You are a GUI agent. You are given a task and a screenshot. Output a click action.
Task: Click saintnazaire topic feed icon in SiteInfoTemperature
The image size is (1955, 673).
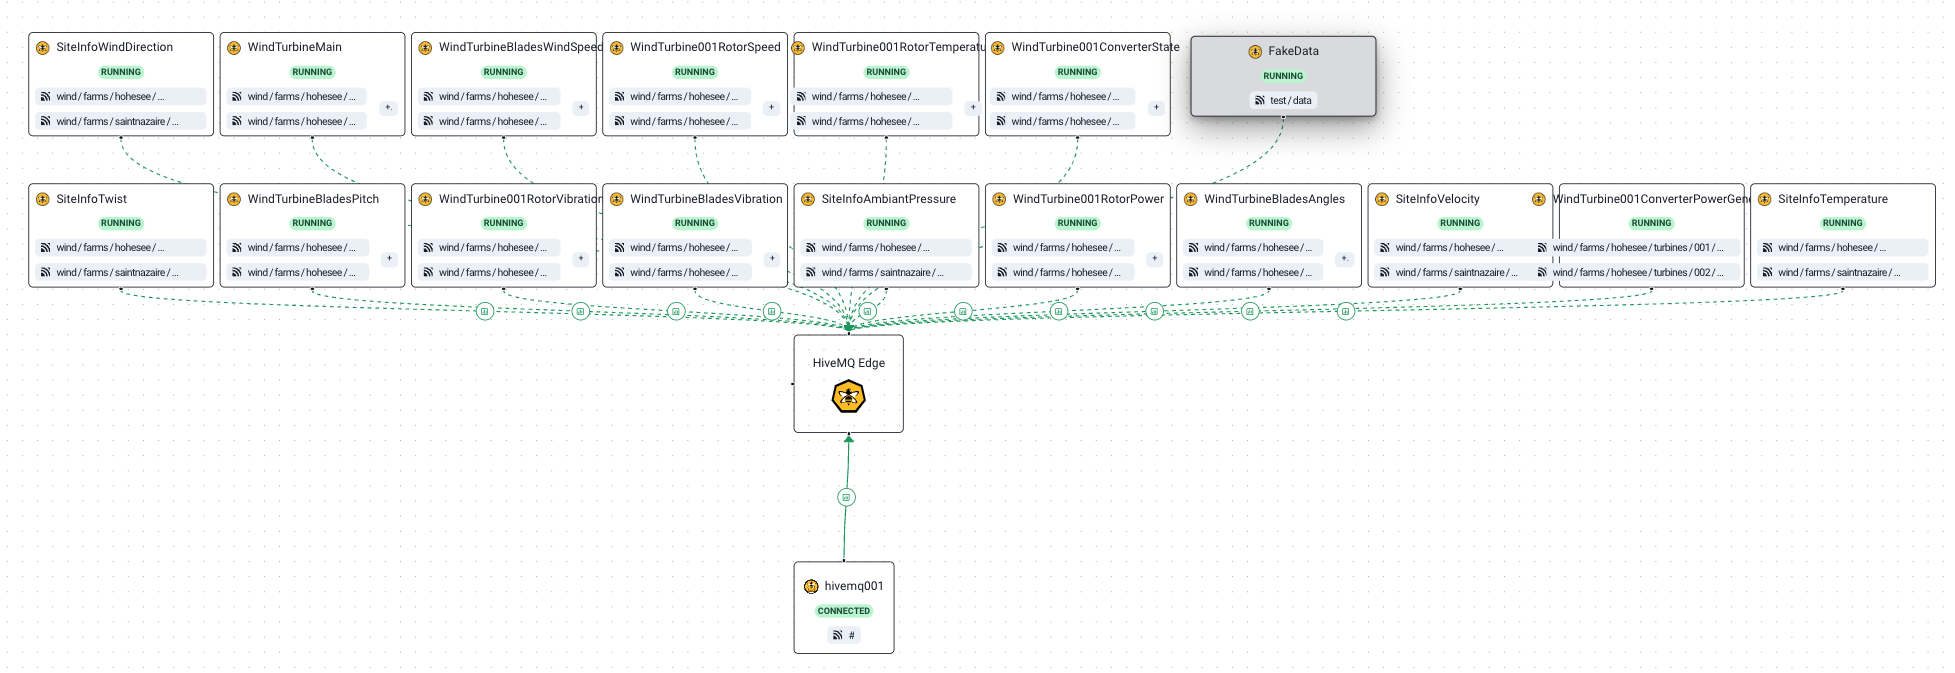tap(1767, 272)
